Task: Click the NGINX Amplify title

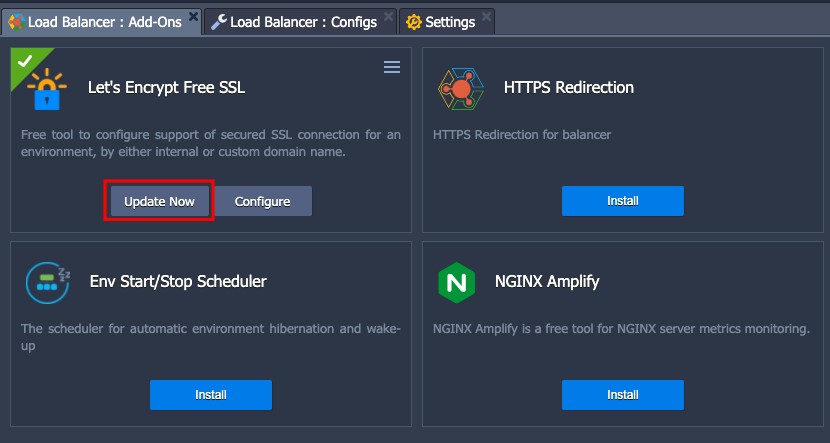Action: click(547, 282)
